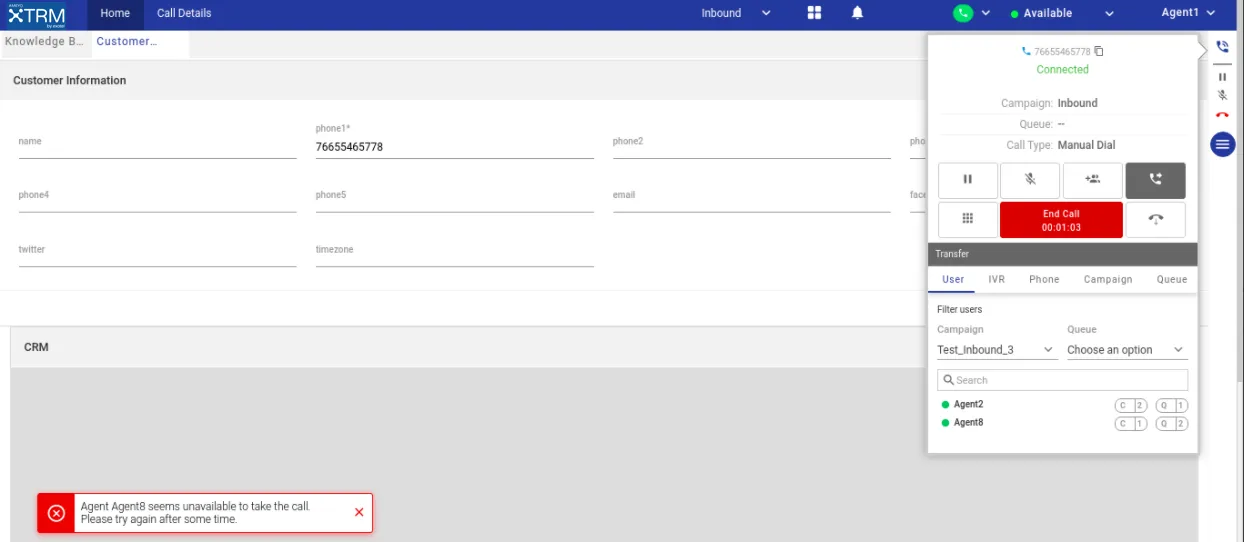Click the sidebar red hang-up icon
The image size is (1244, 542).
1222,115
